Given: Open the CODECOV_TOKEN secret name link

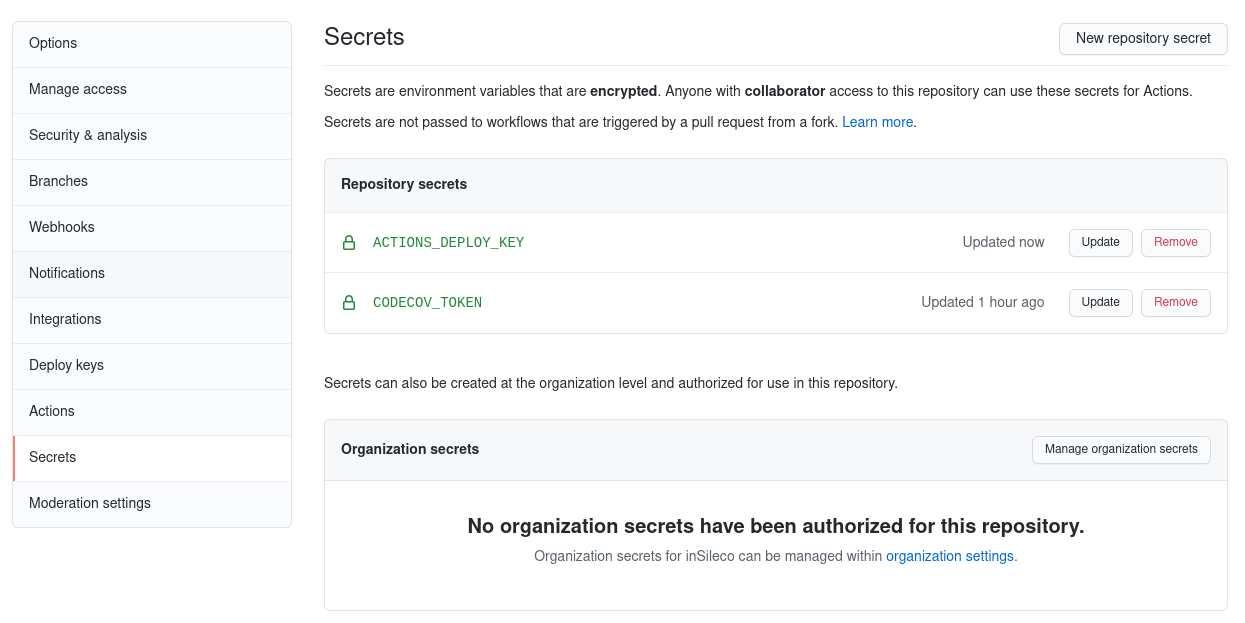Looking at the screenshot, I should 427,302.
